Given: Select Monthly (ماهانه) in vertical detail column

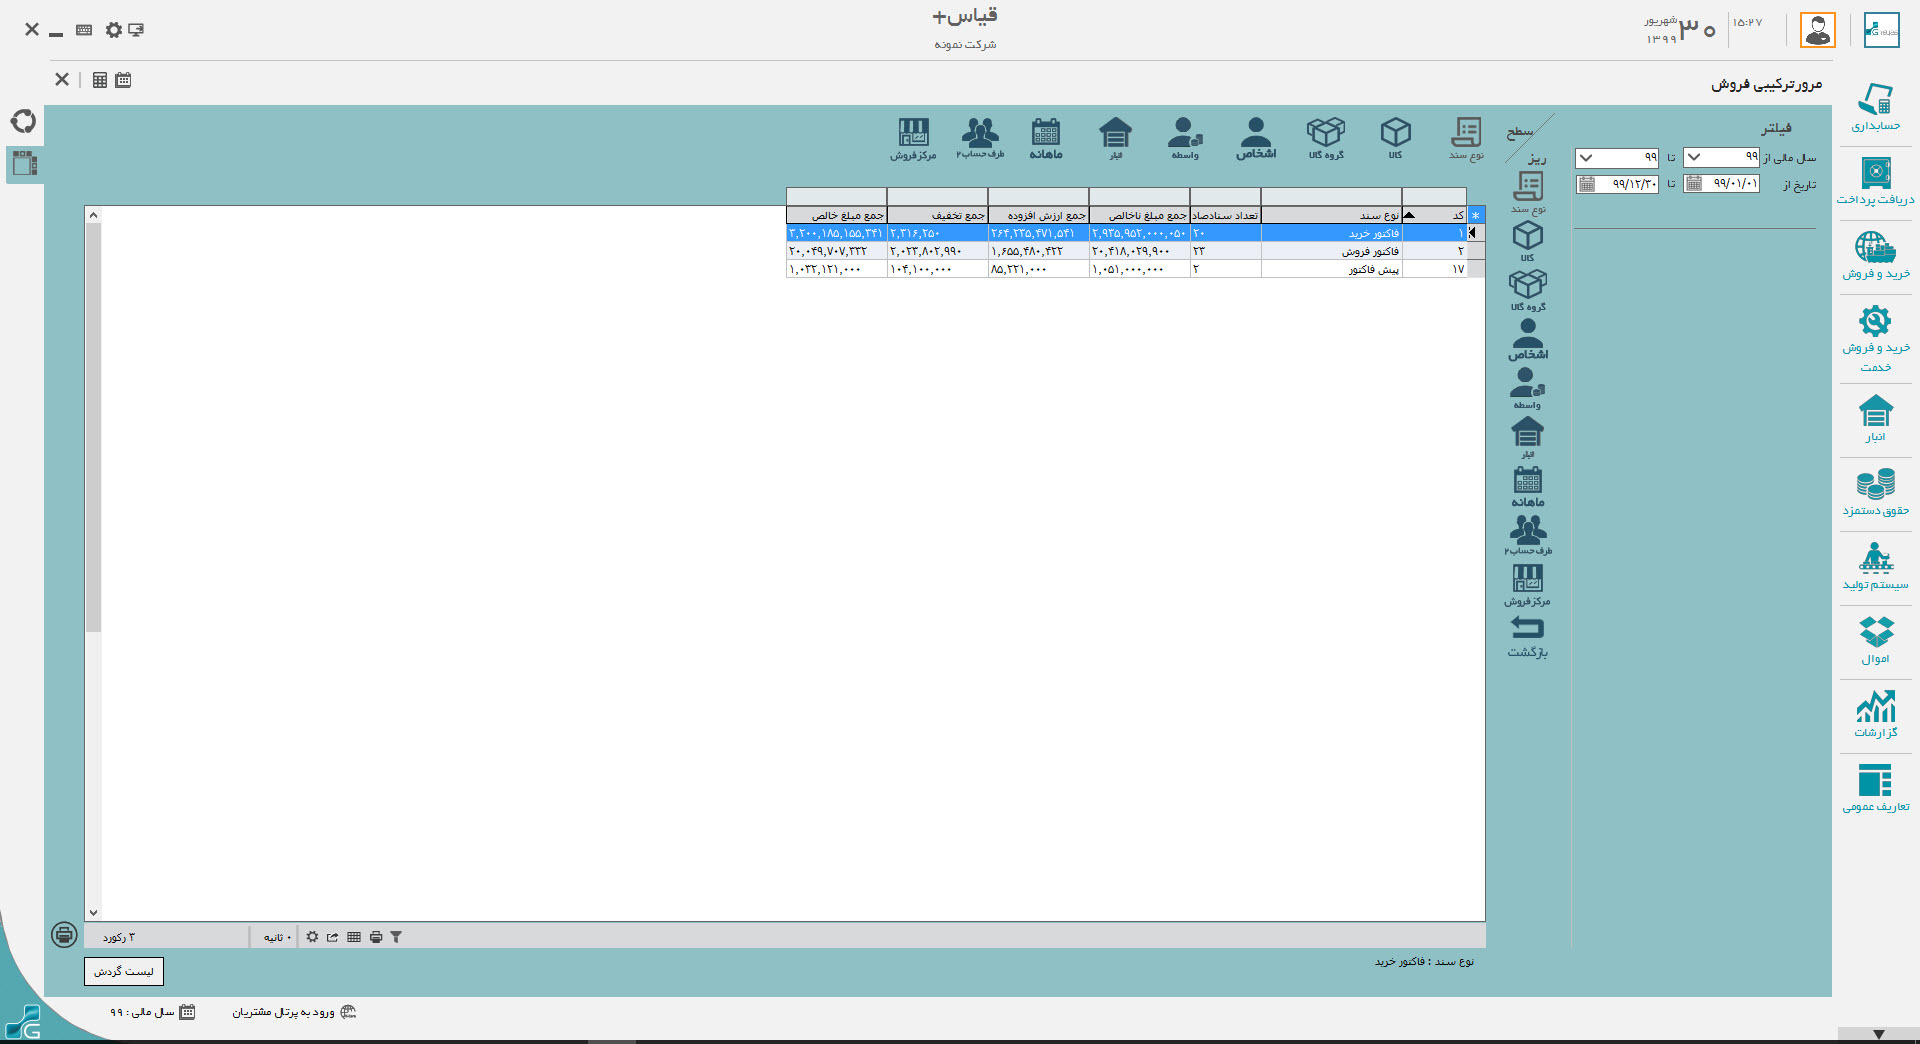Looking at the screenshot, I should pos(1528,486).
